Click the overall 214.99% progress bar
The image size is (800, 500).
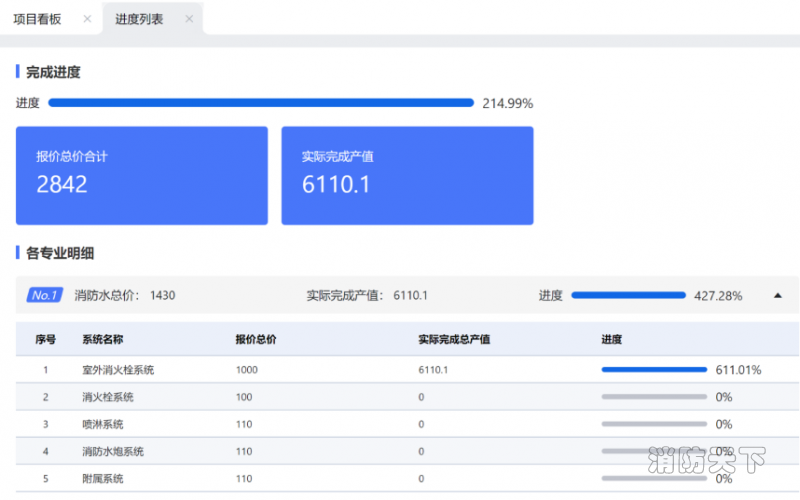[x=260, y=102]
